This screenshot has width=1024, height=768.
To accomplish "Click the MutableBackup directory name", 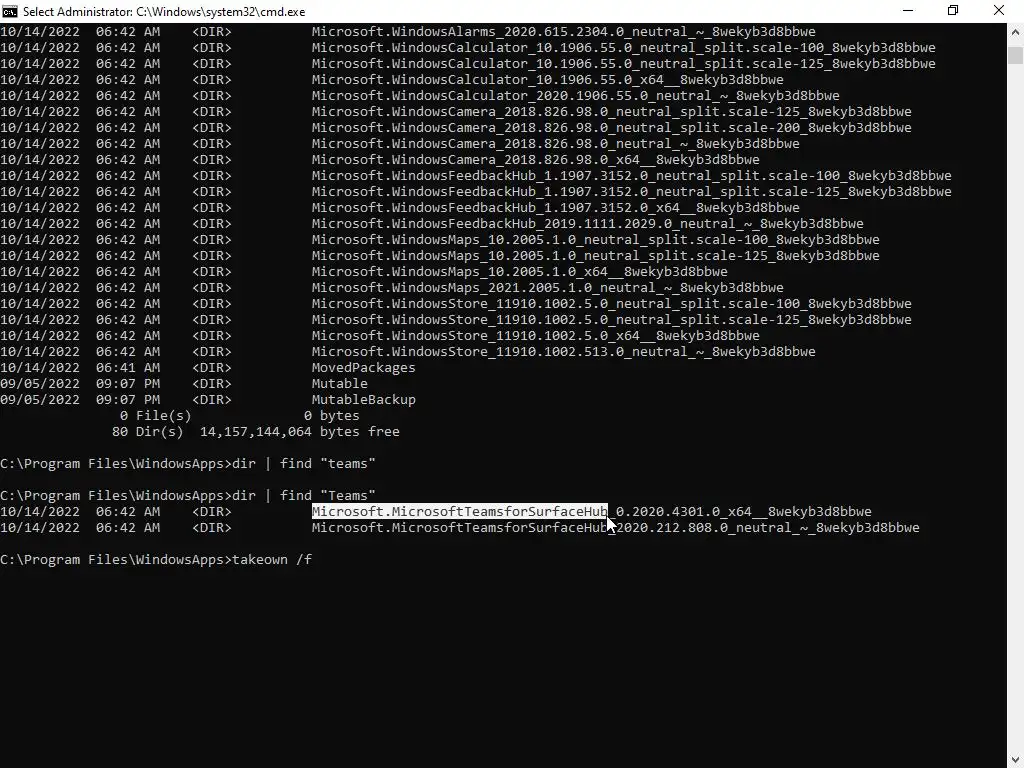I will point(363,400).
